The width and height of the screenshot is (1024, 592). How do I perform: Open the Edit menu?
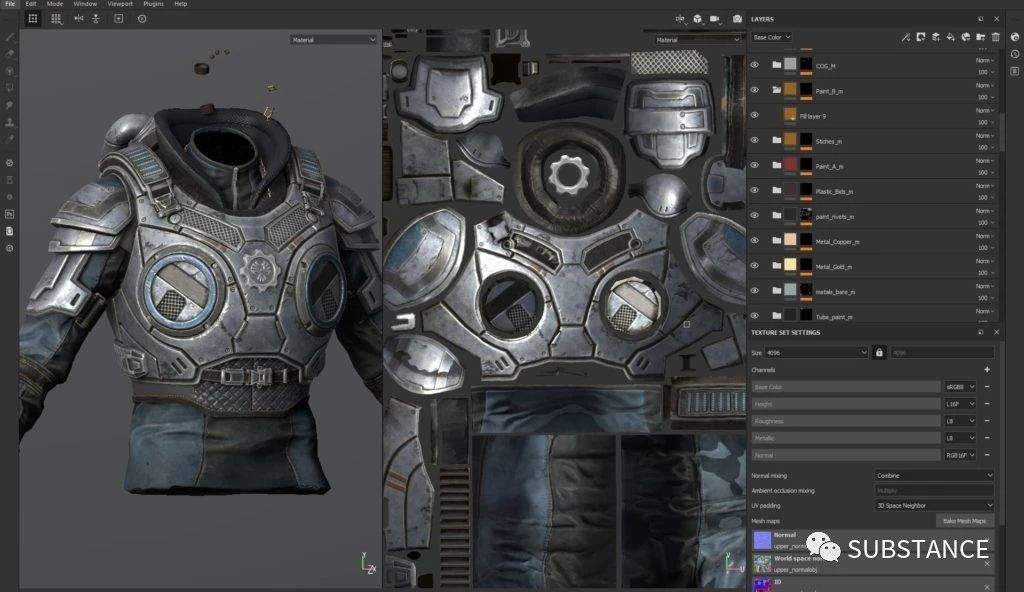[x=31, y=4]
